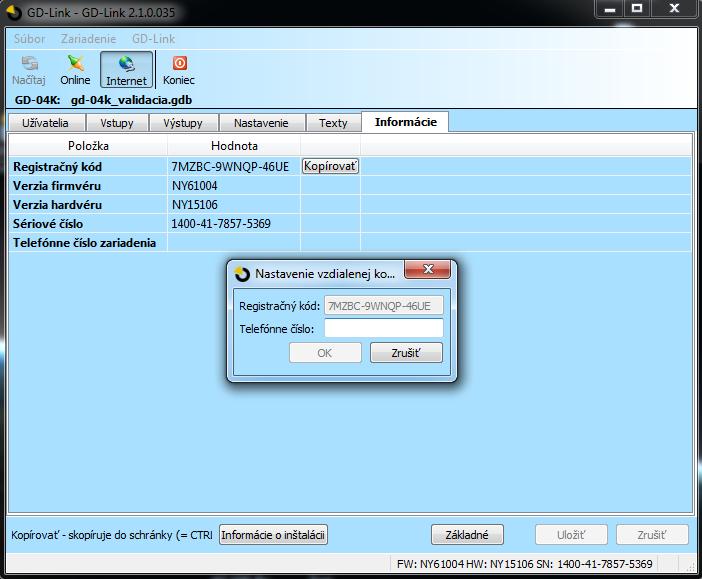702x579 pixels.
Task: Click OK in the dialog
Action: [x=325, y=353]
